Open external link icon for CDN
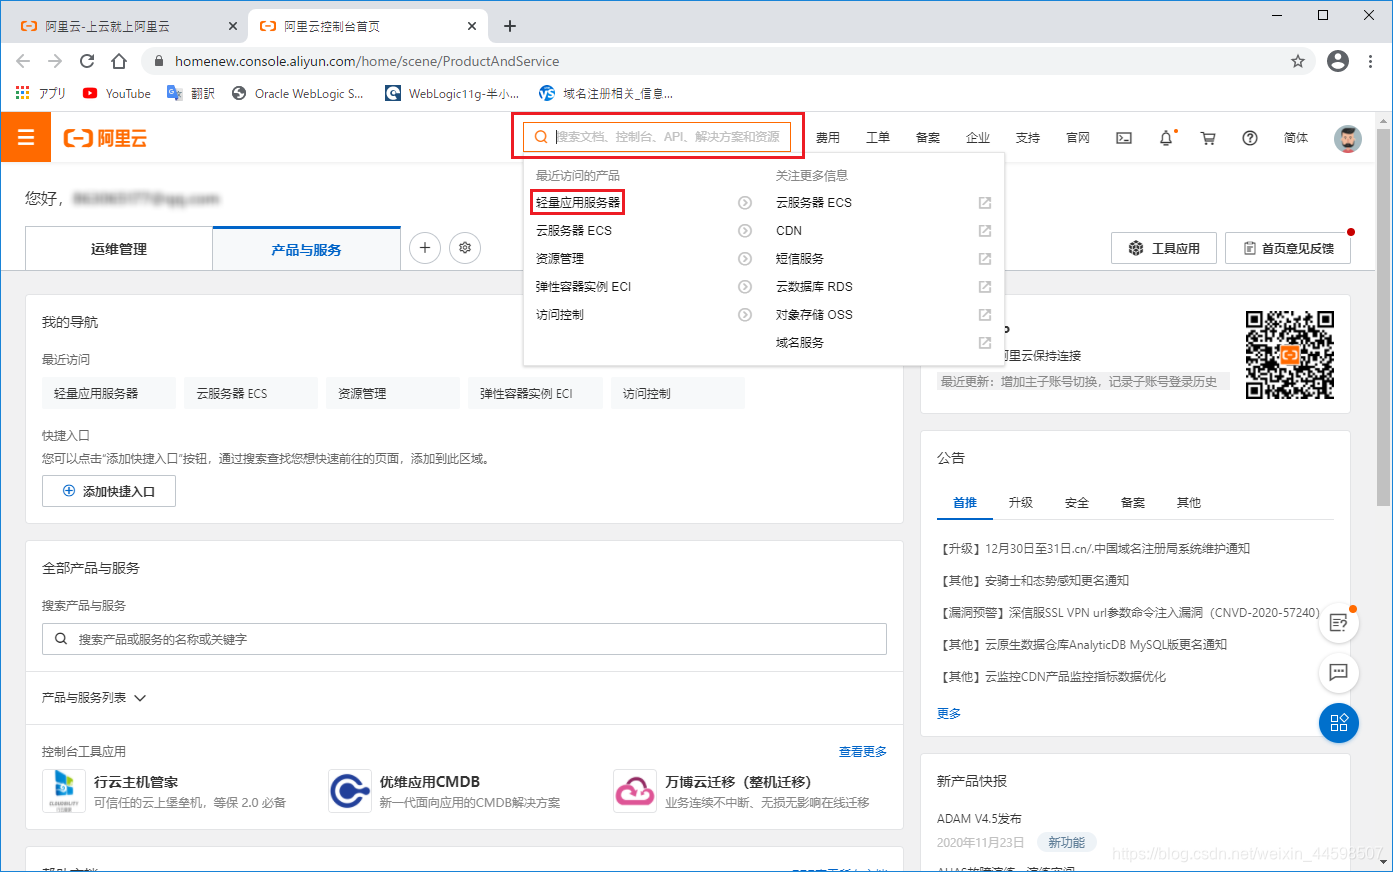 [x=985, y=230]
